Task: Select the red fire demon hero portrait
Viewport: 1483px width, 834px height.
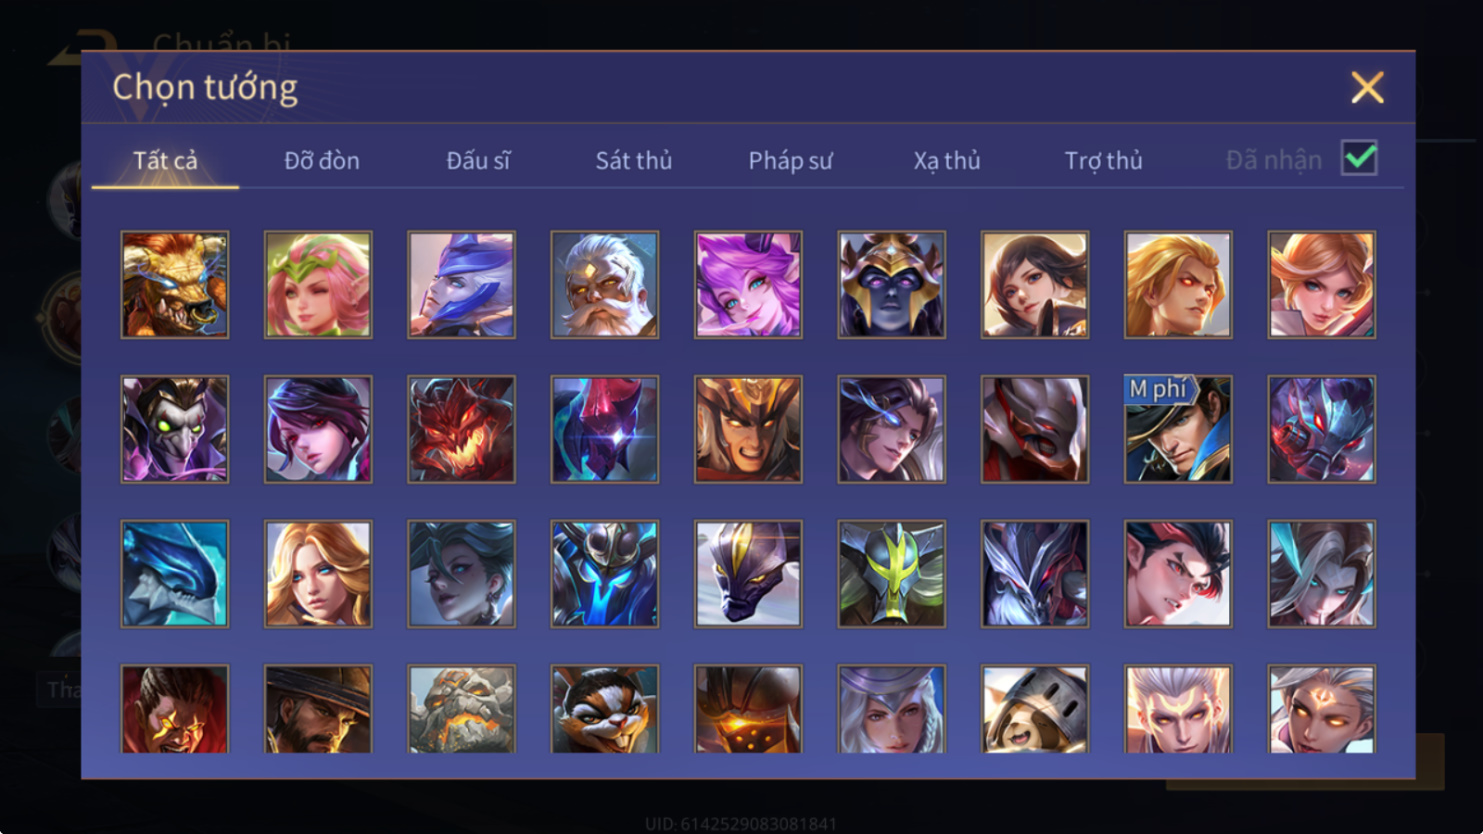Action: [x=461, y=429]
